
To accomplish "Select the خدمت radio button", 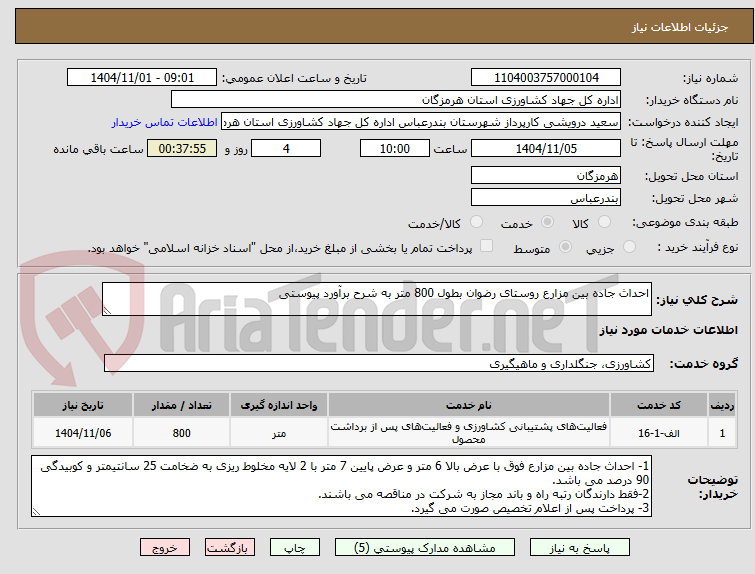I will click(x=547, y=222).
